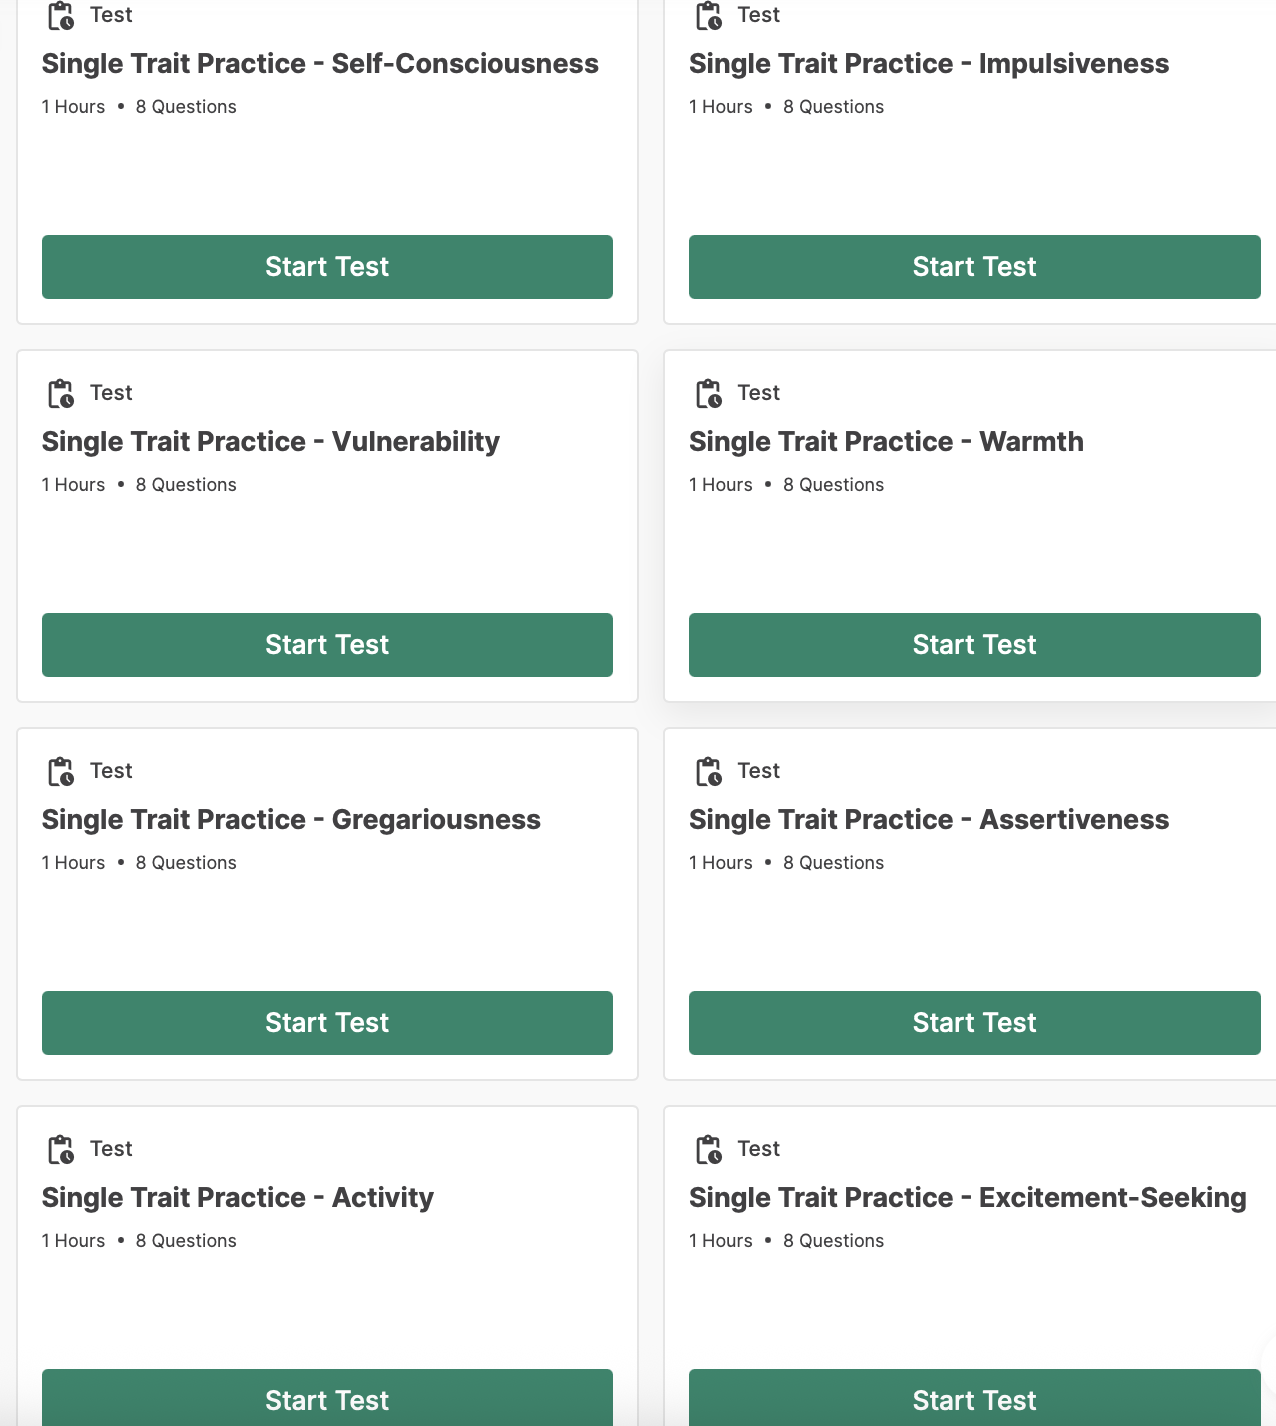This screenshot has height=1426, width=1276.
Task: Start the Self-Consciousness practice test
Action: tap(327, 267)
